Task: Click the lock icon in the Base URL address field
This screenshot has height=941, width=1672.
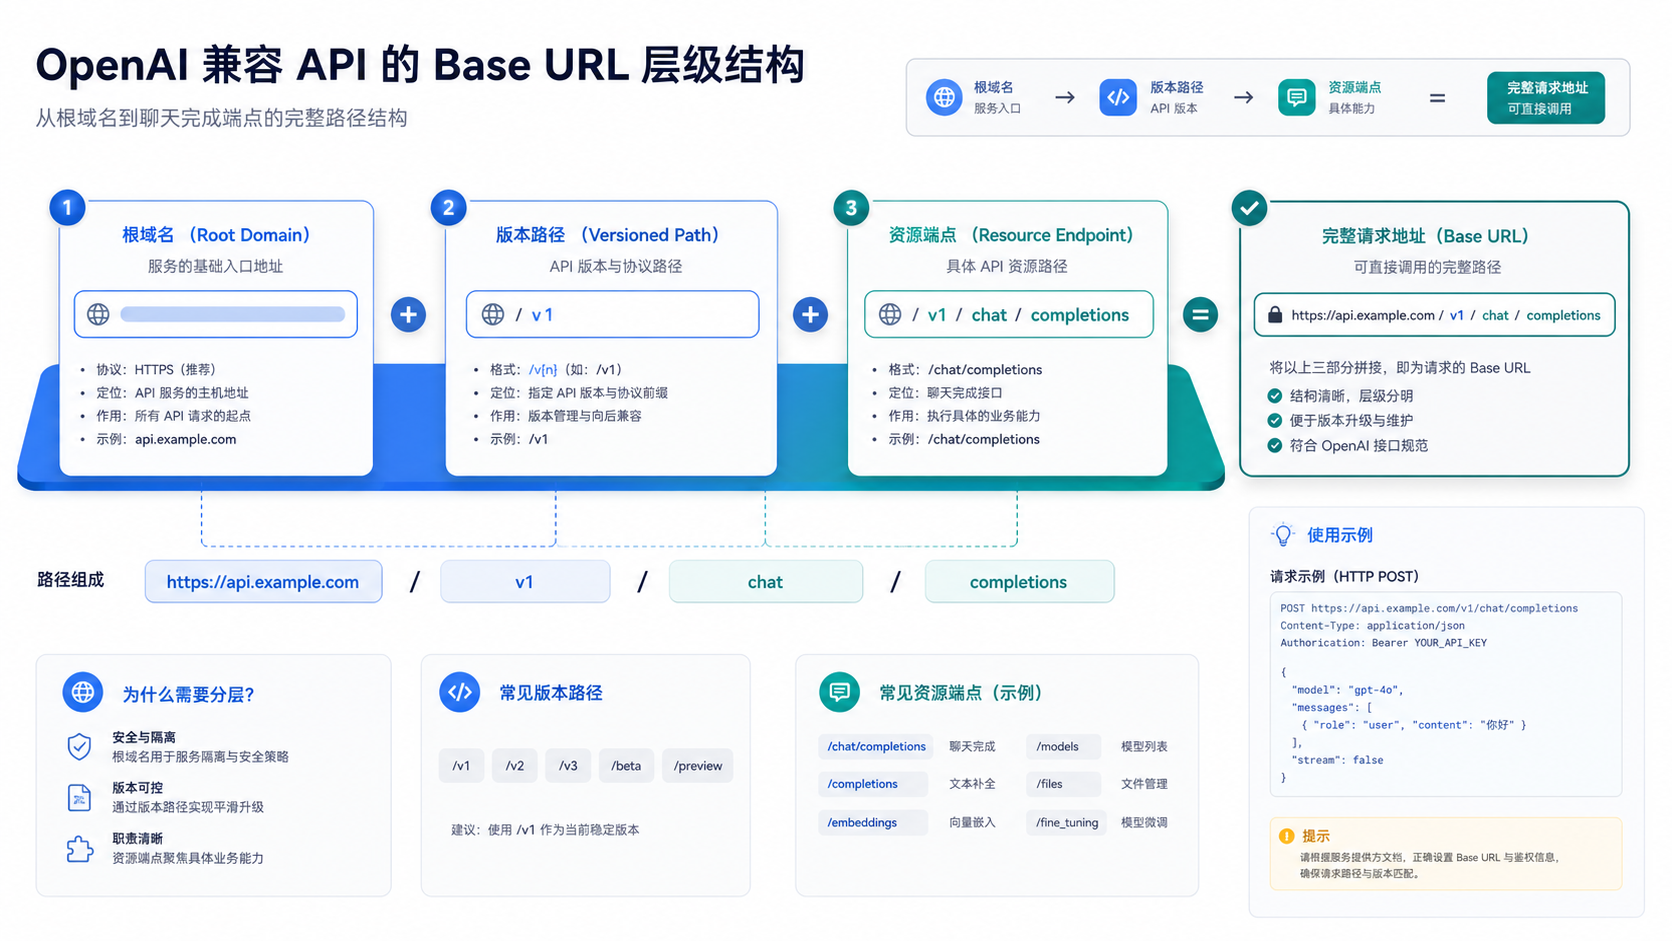Action: (1275, 315)
